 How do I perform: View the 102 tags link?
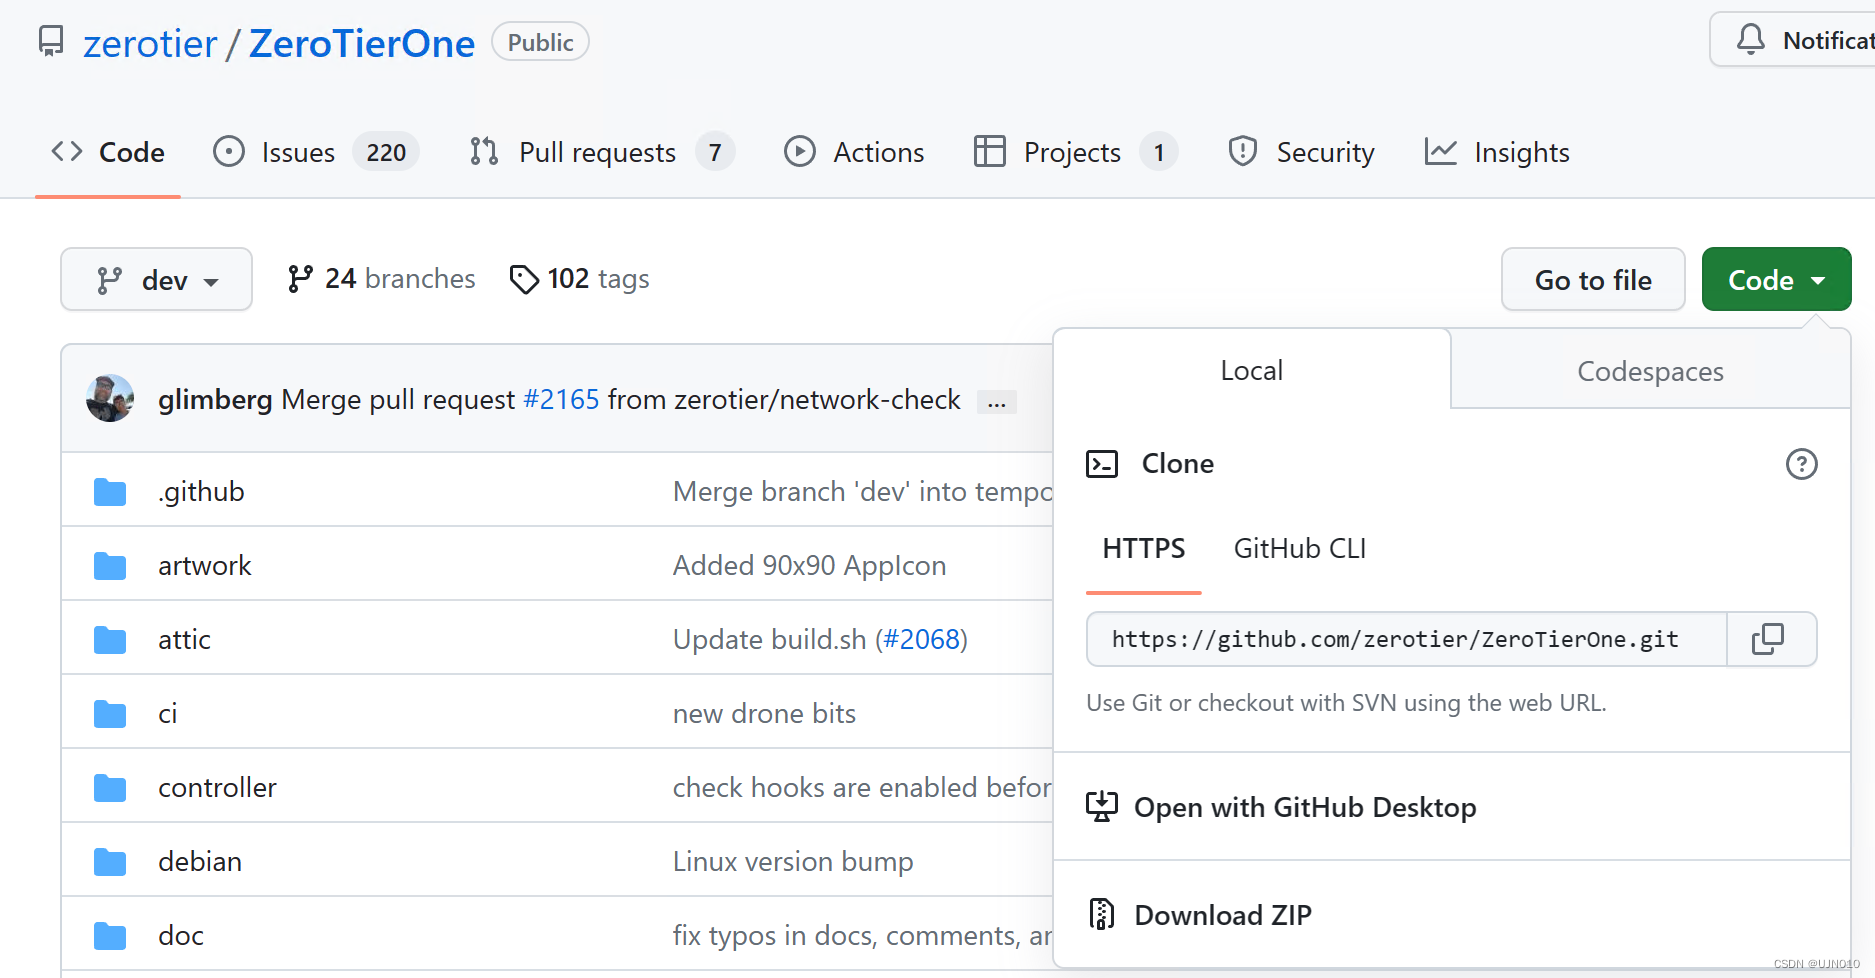tap(579, 278)
